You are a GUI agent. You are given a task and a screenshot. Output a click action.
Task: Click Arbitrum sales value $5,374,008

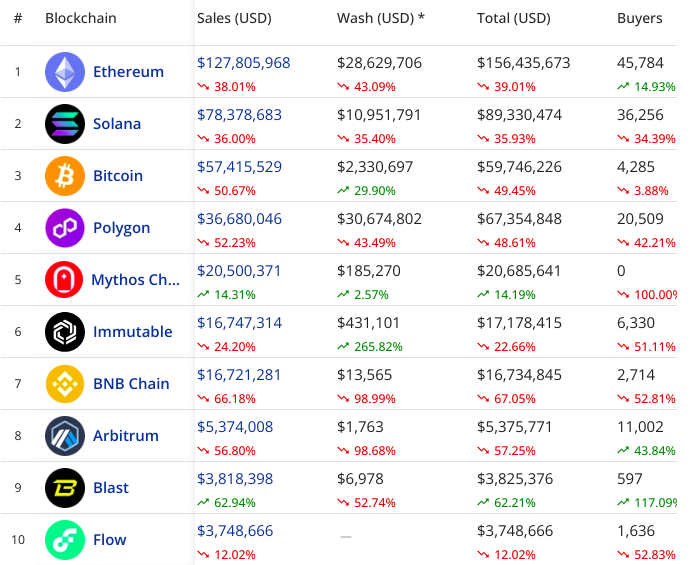tap(235, 427)
